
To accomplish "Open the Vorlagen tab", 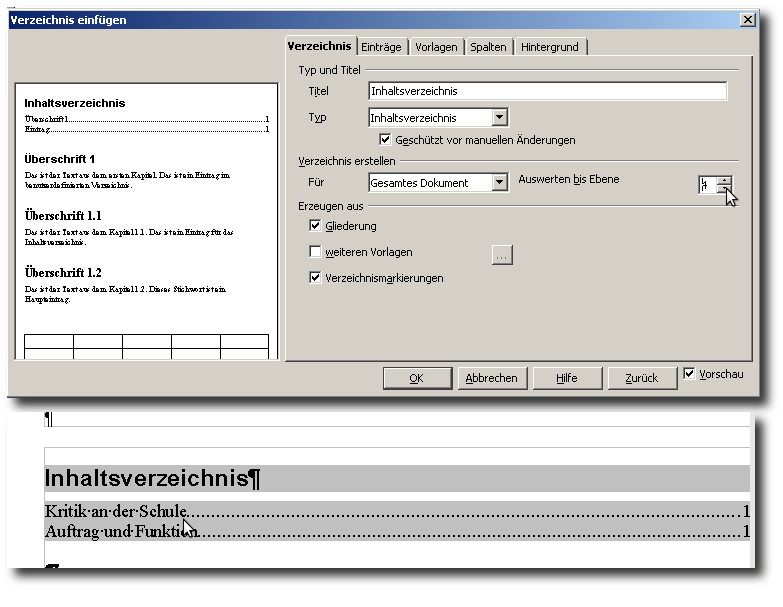I will point(436,47).
